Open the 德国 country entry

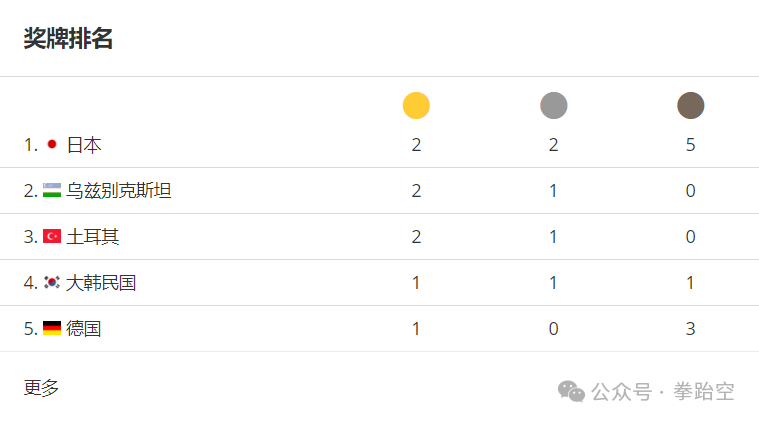coord(84,329)
